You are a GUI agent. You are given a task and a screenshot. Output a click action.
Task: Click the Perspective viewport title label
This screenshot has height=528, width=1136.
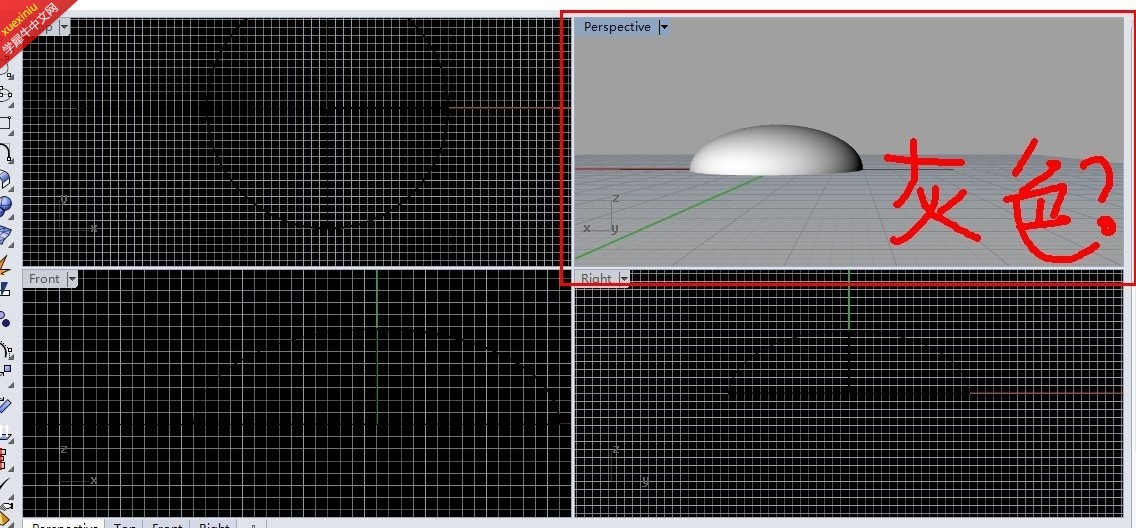pyautogui.click(x=617, y=27)
